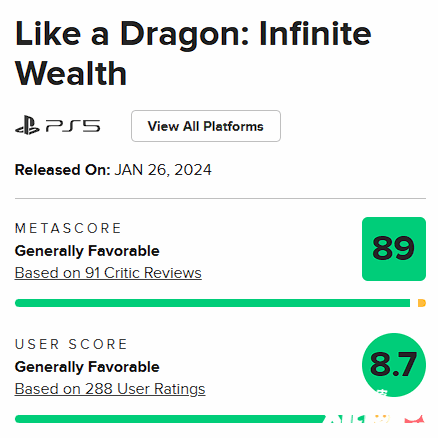Viewport: 438px width, 438px height.
Task: Click the USER SCORE section heading
Action: pos(71,344)
